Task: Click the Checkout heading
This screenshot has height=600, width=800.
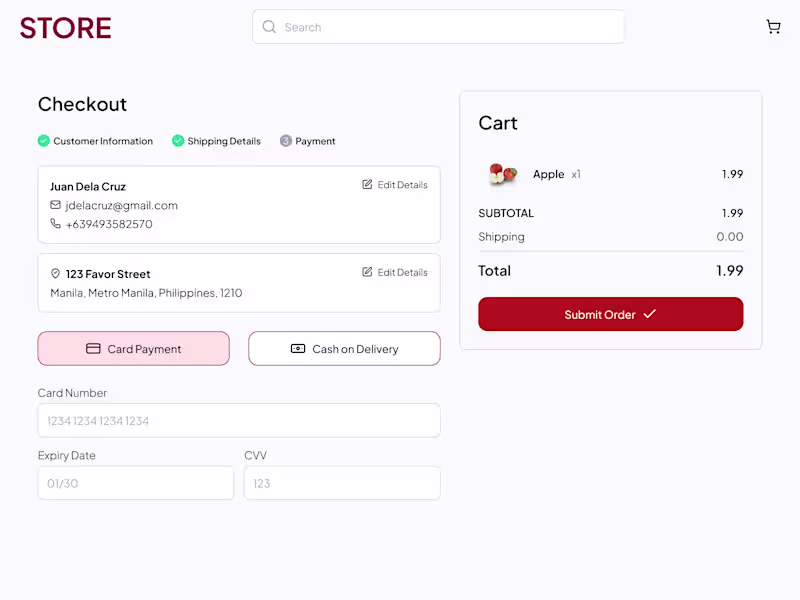Action: point(82,104)
